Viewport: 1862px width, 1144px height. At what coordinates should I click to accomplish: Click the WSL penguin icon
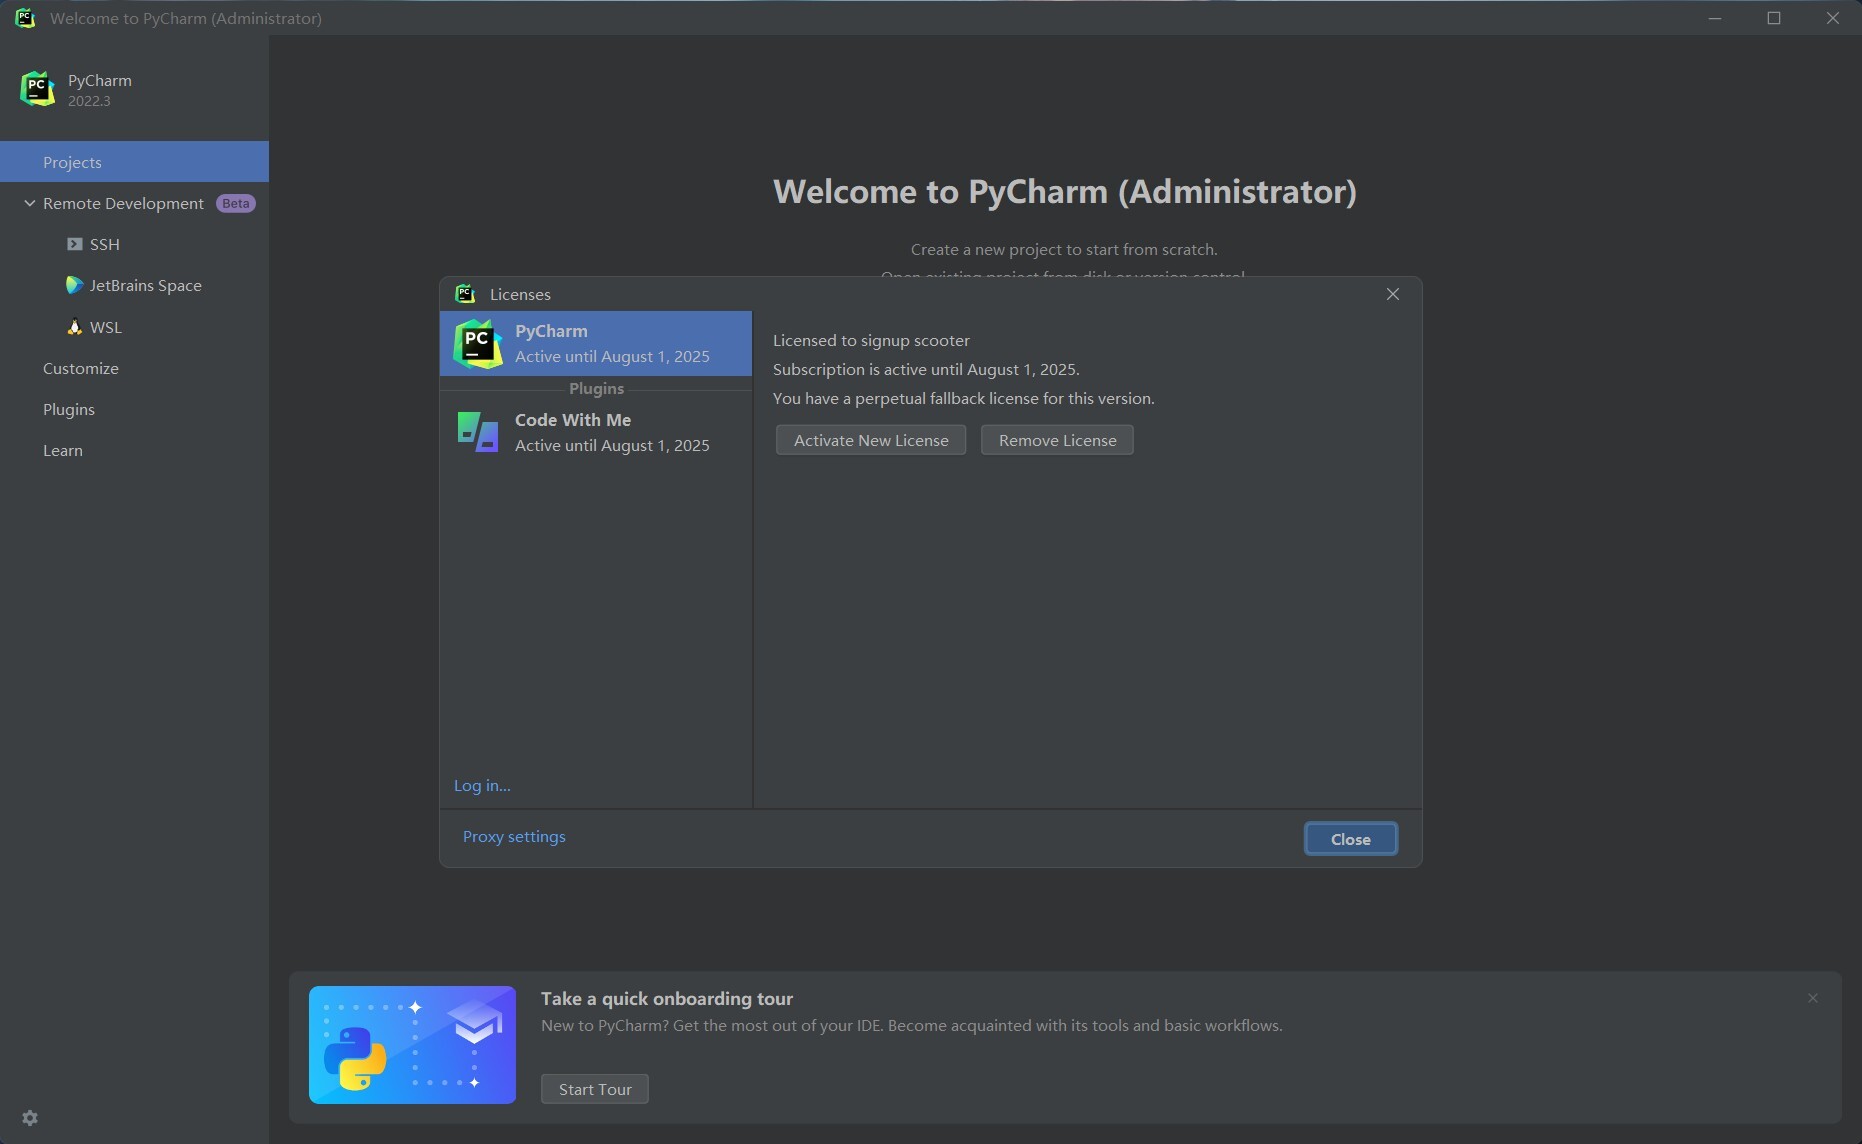[x=75, y=327]
